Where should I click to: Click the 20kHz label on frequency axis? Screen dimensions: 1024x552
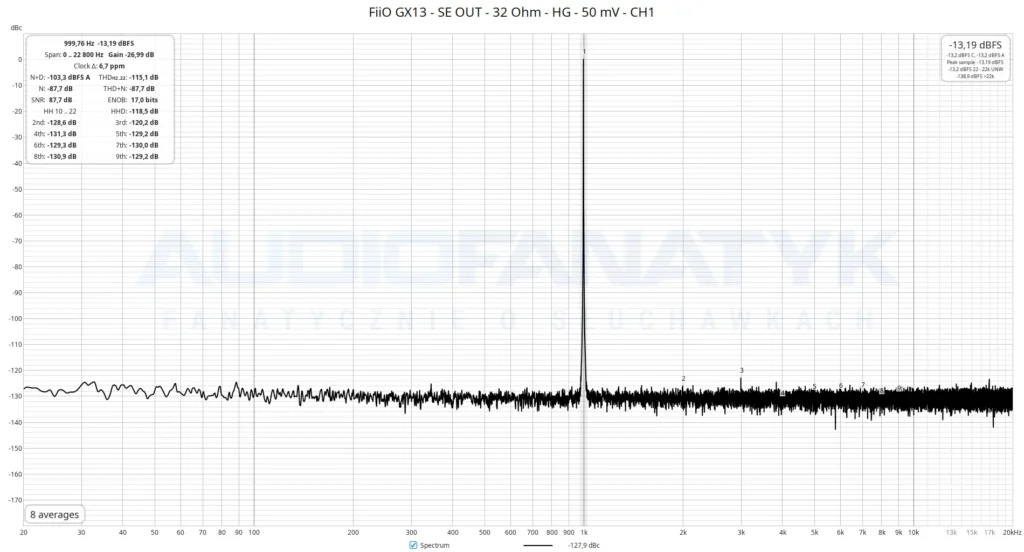[x=1012, y=532]
